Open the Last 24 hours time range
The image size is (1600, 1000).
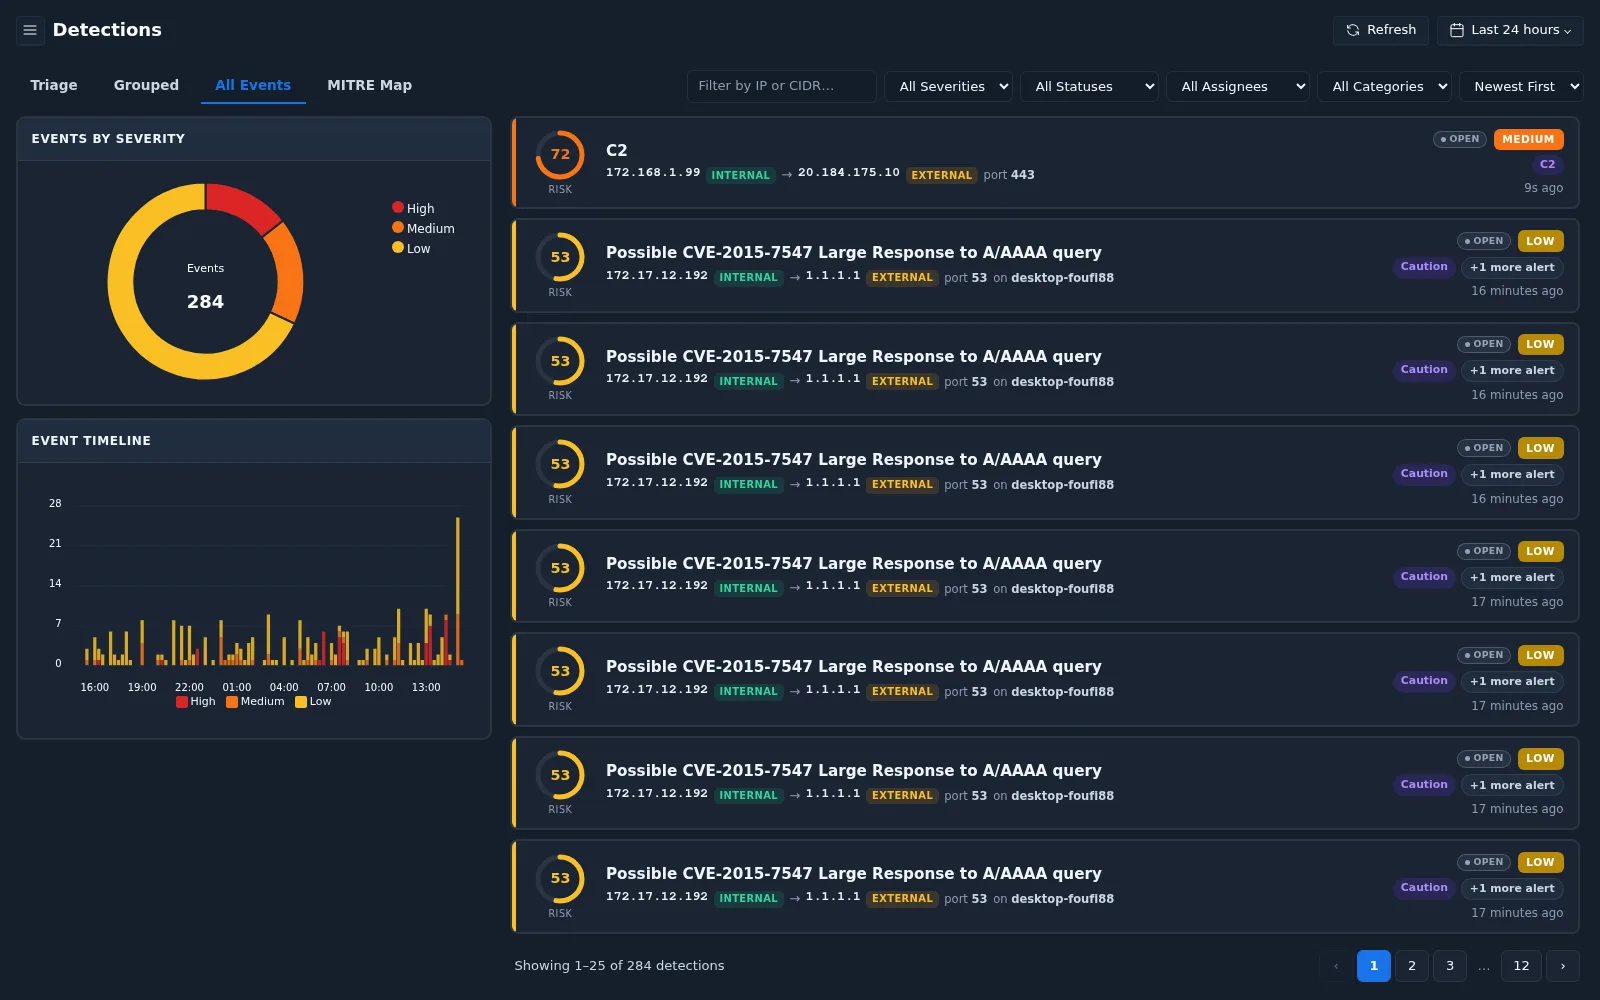coord(1510,30)
